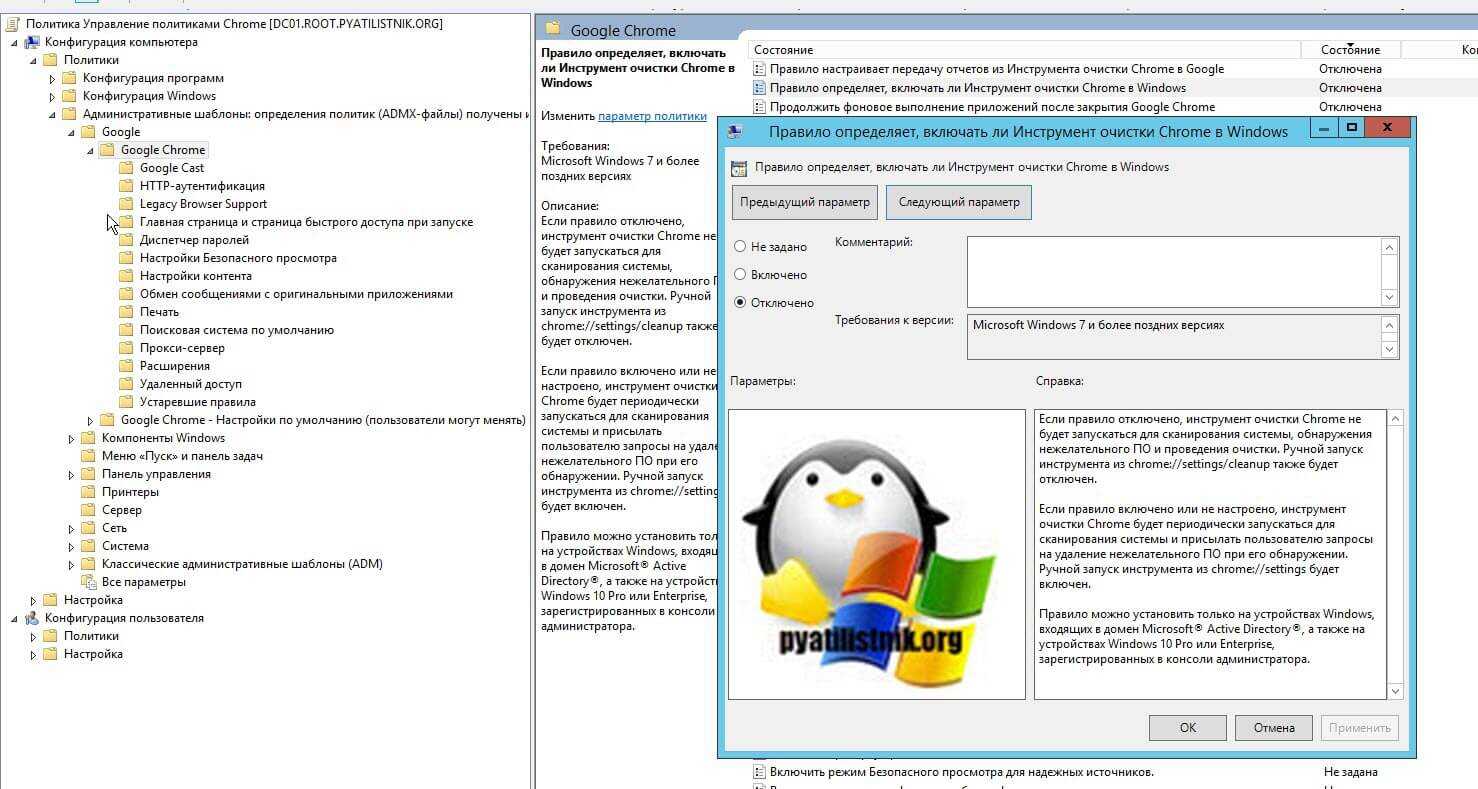Select the Принтеры folder icon

click(88, 492)
